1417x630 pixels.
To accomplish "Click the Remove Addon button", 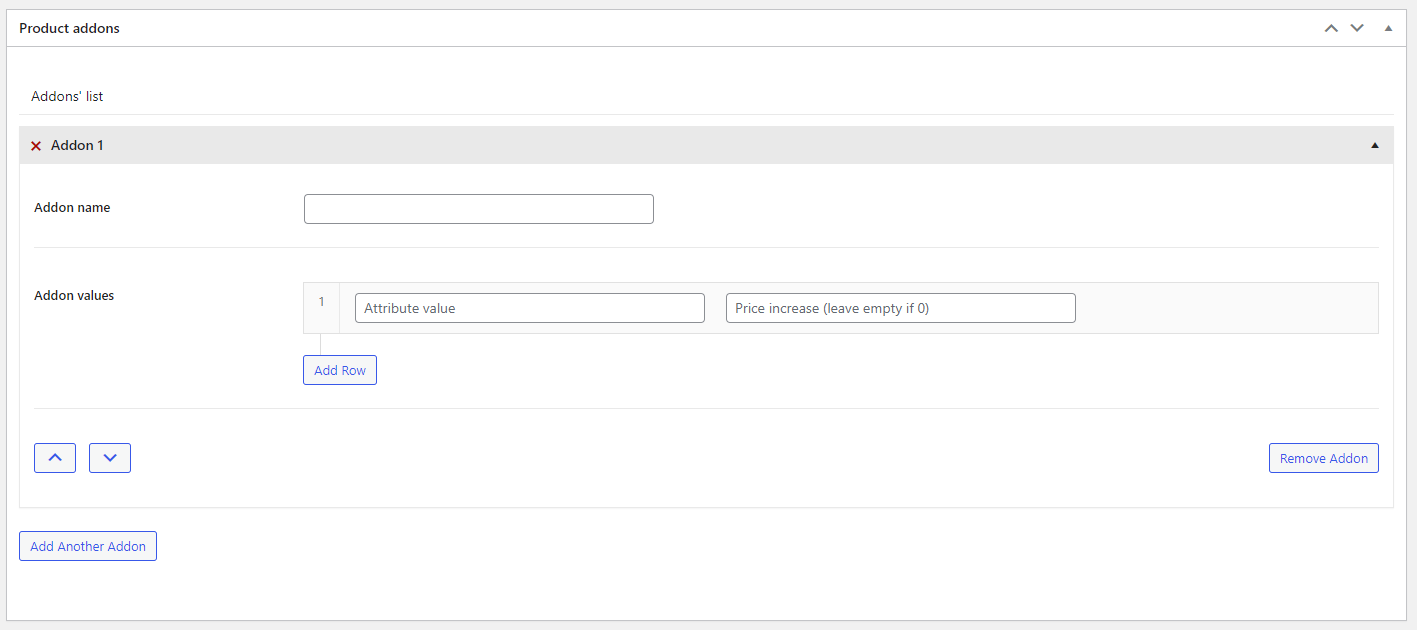I will (x=1323, y=458).
